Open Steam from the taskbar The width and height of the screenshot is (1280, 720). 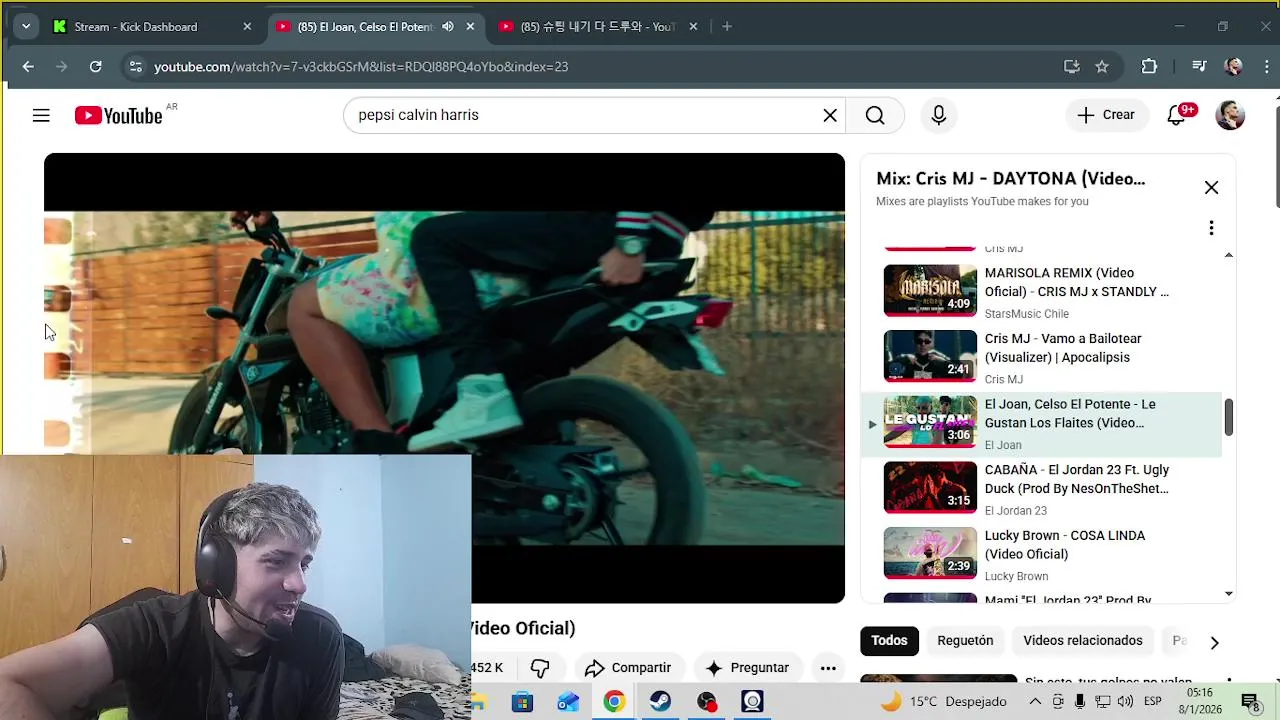660,702
